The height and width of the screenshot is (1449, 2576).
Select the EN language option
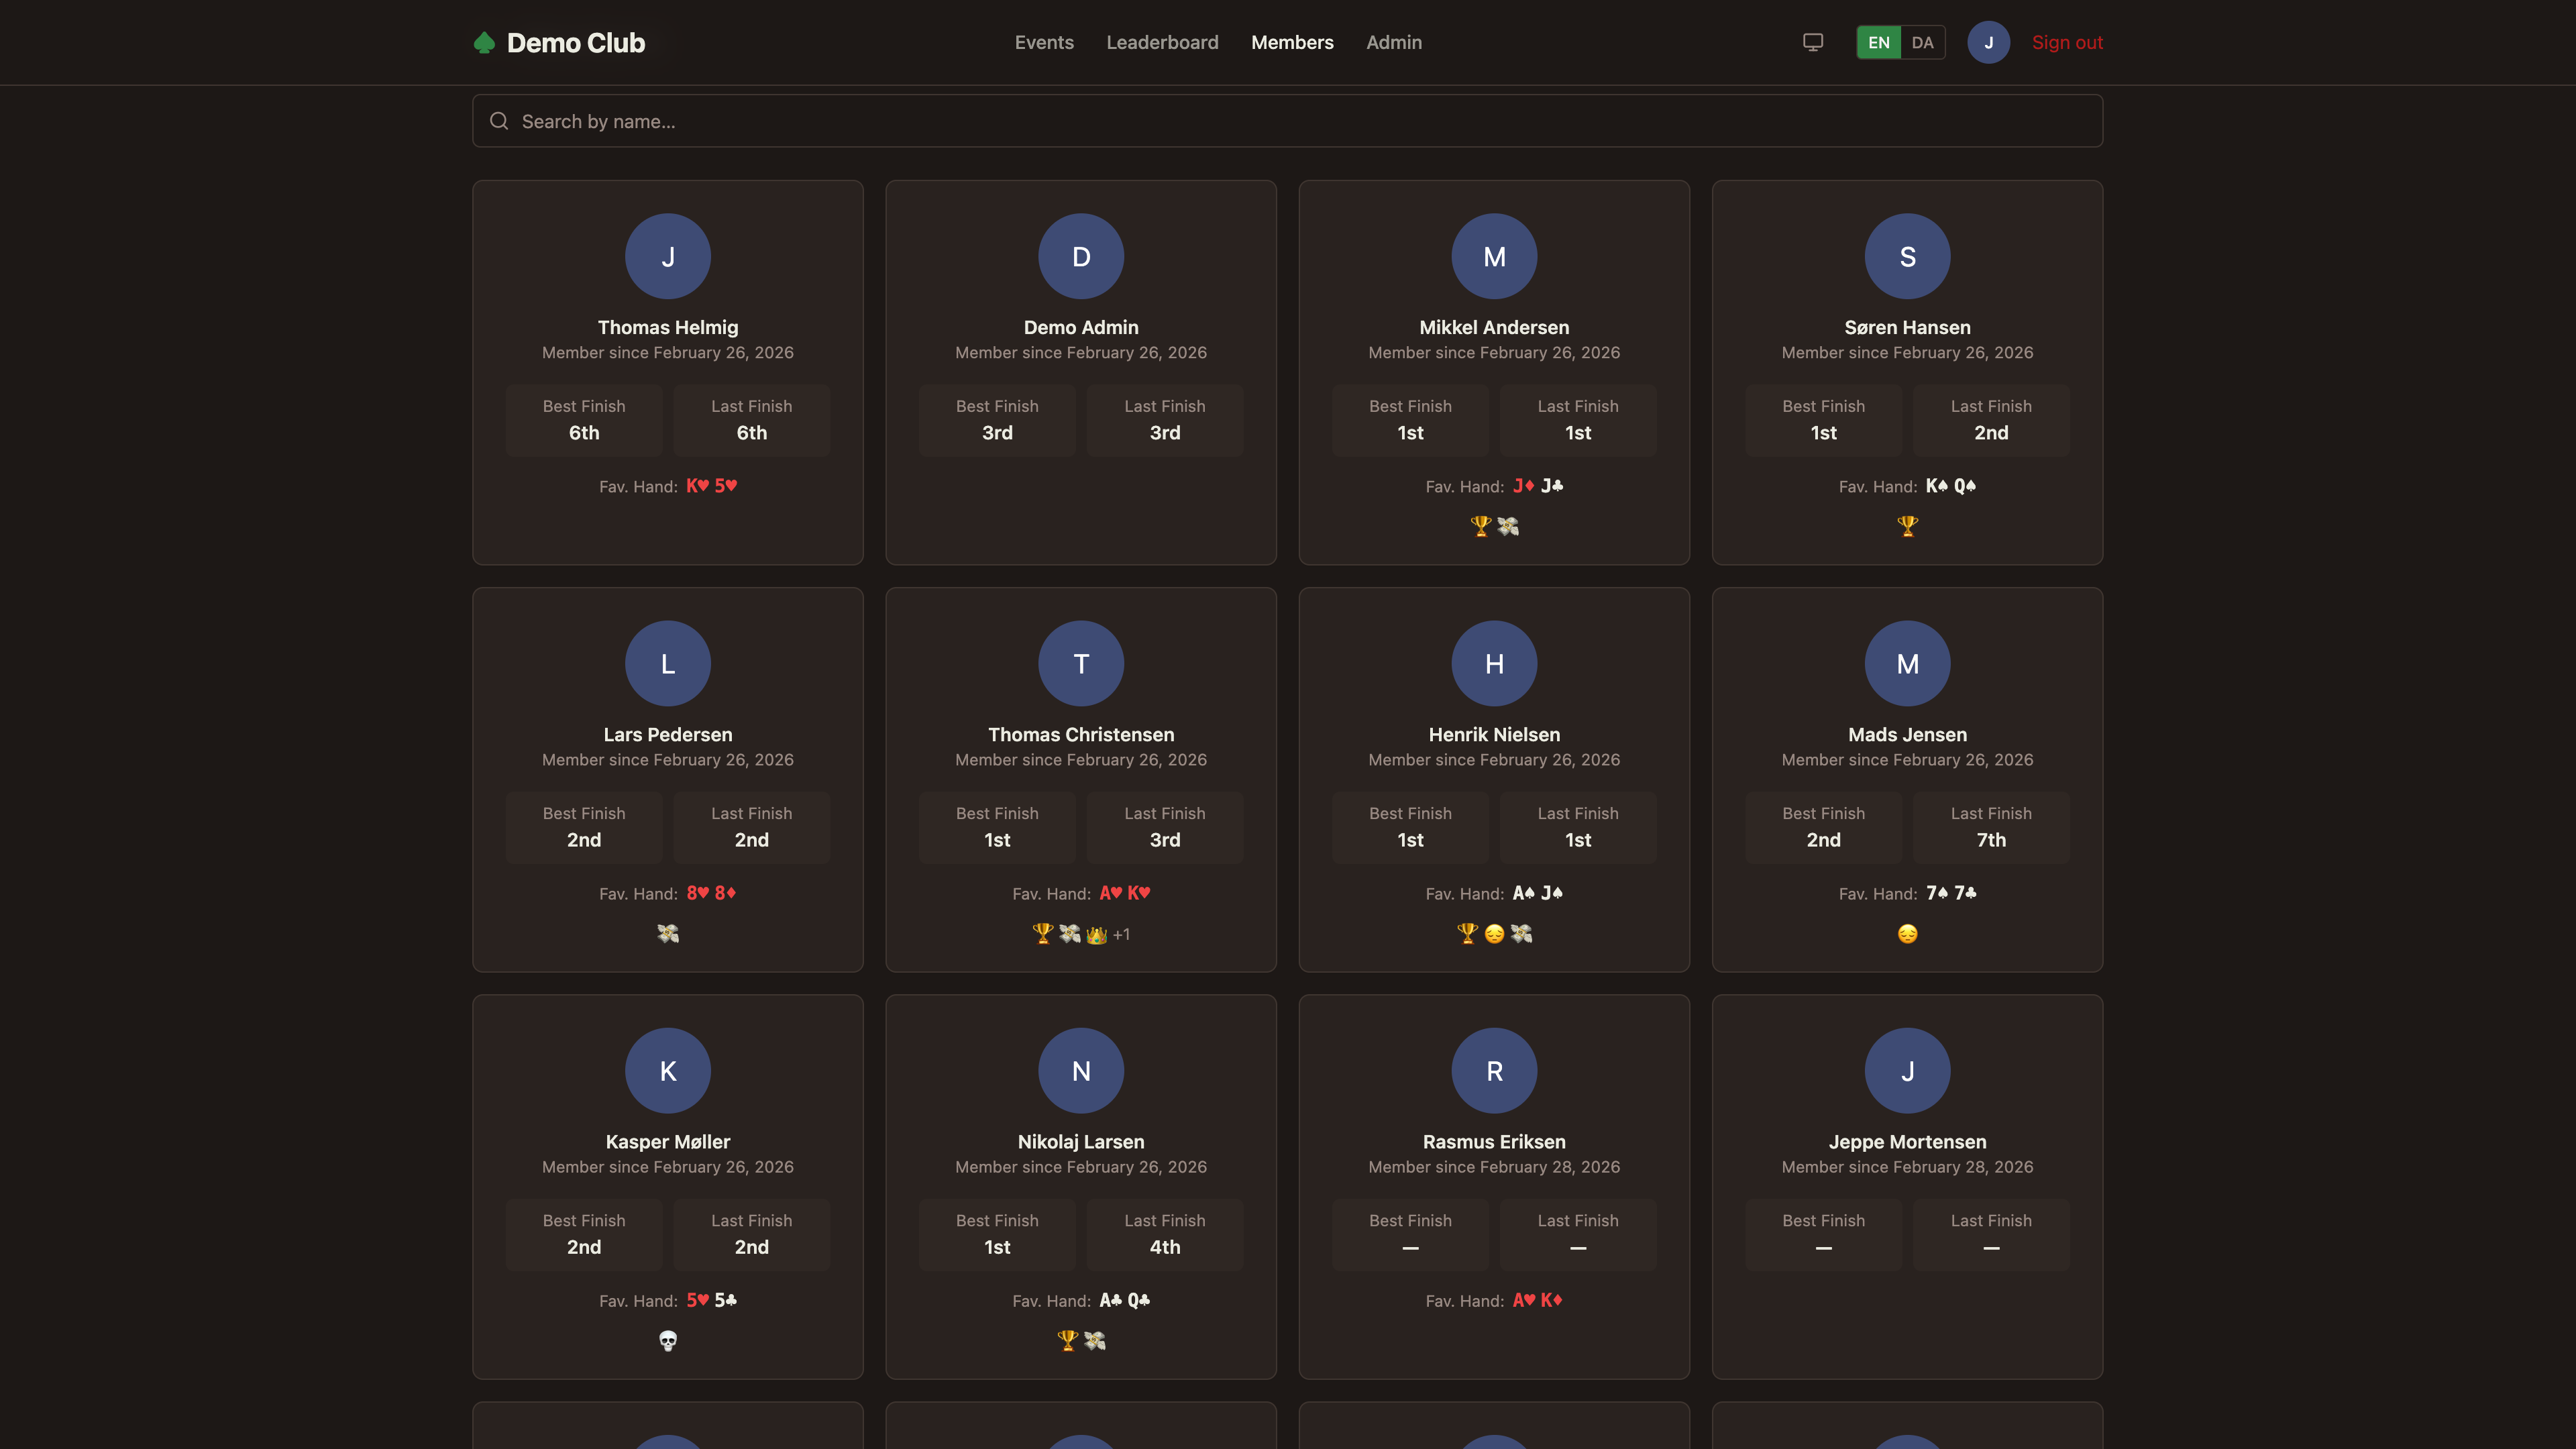coord(1878,42)
